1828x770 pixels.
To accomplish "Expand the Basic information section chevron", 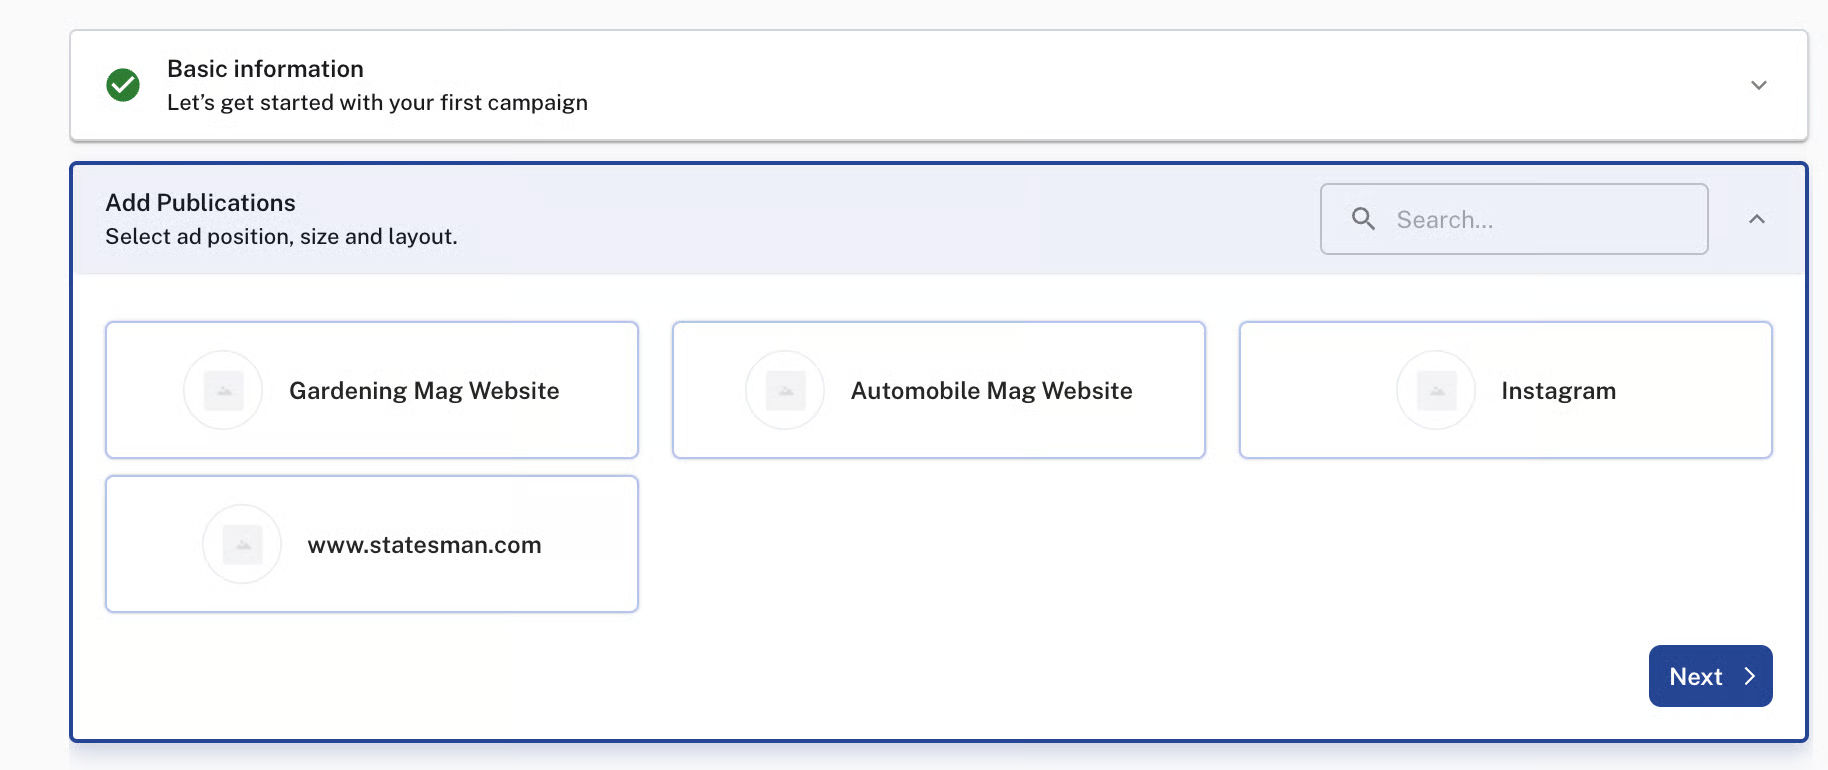I will tap(1758, 85).
